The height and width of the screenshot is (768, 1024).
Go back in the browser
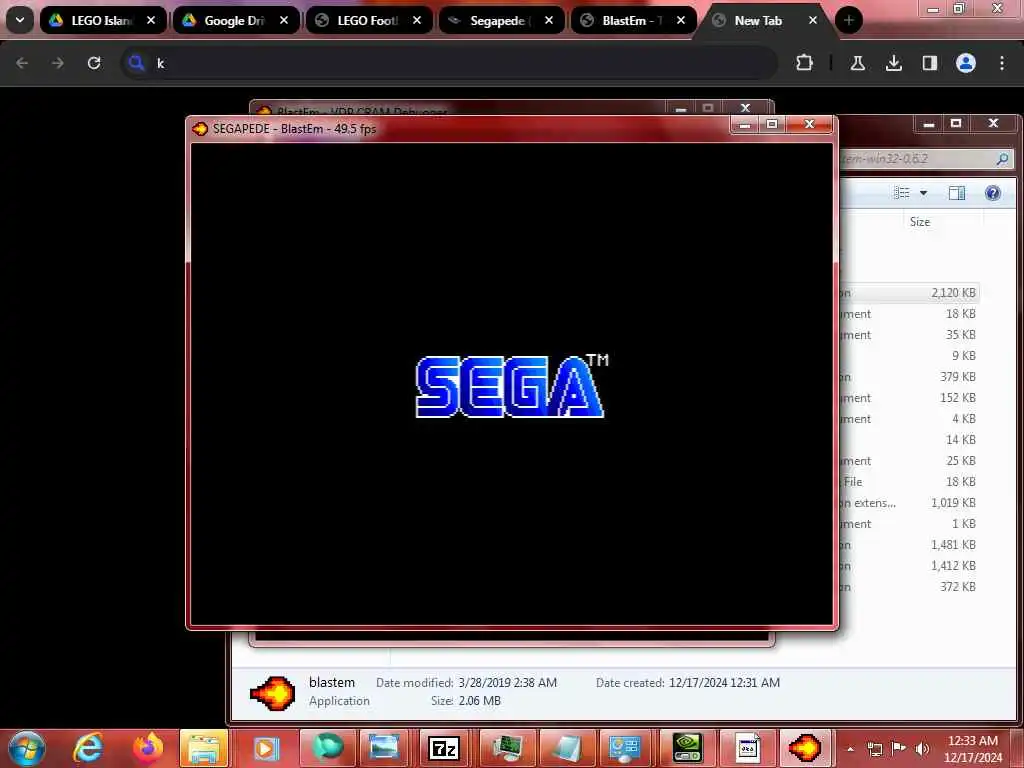[x=22, y=63]
